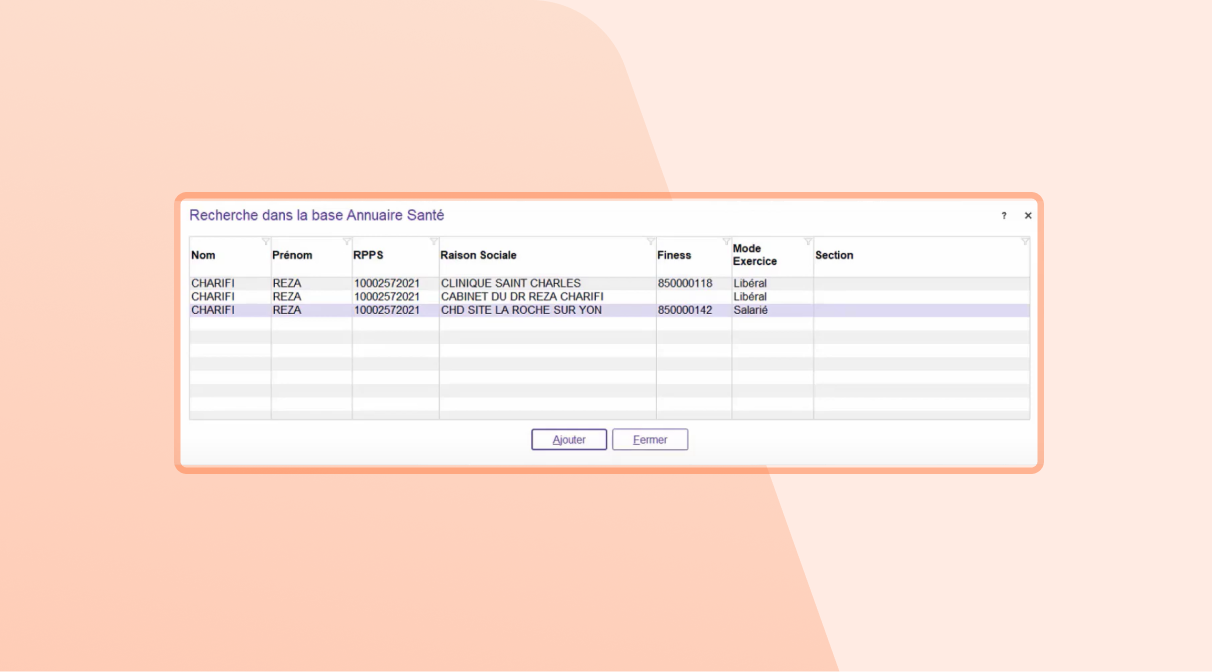Click Finess number 850000118 cell
Viewport: 1212px width, 672px height.
[x=685, y=284]
